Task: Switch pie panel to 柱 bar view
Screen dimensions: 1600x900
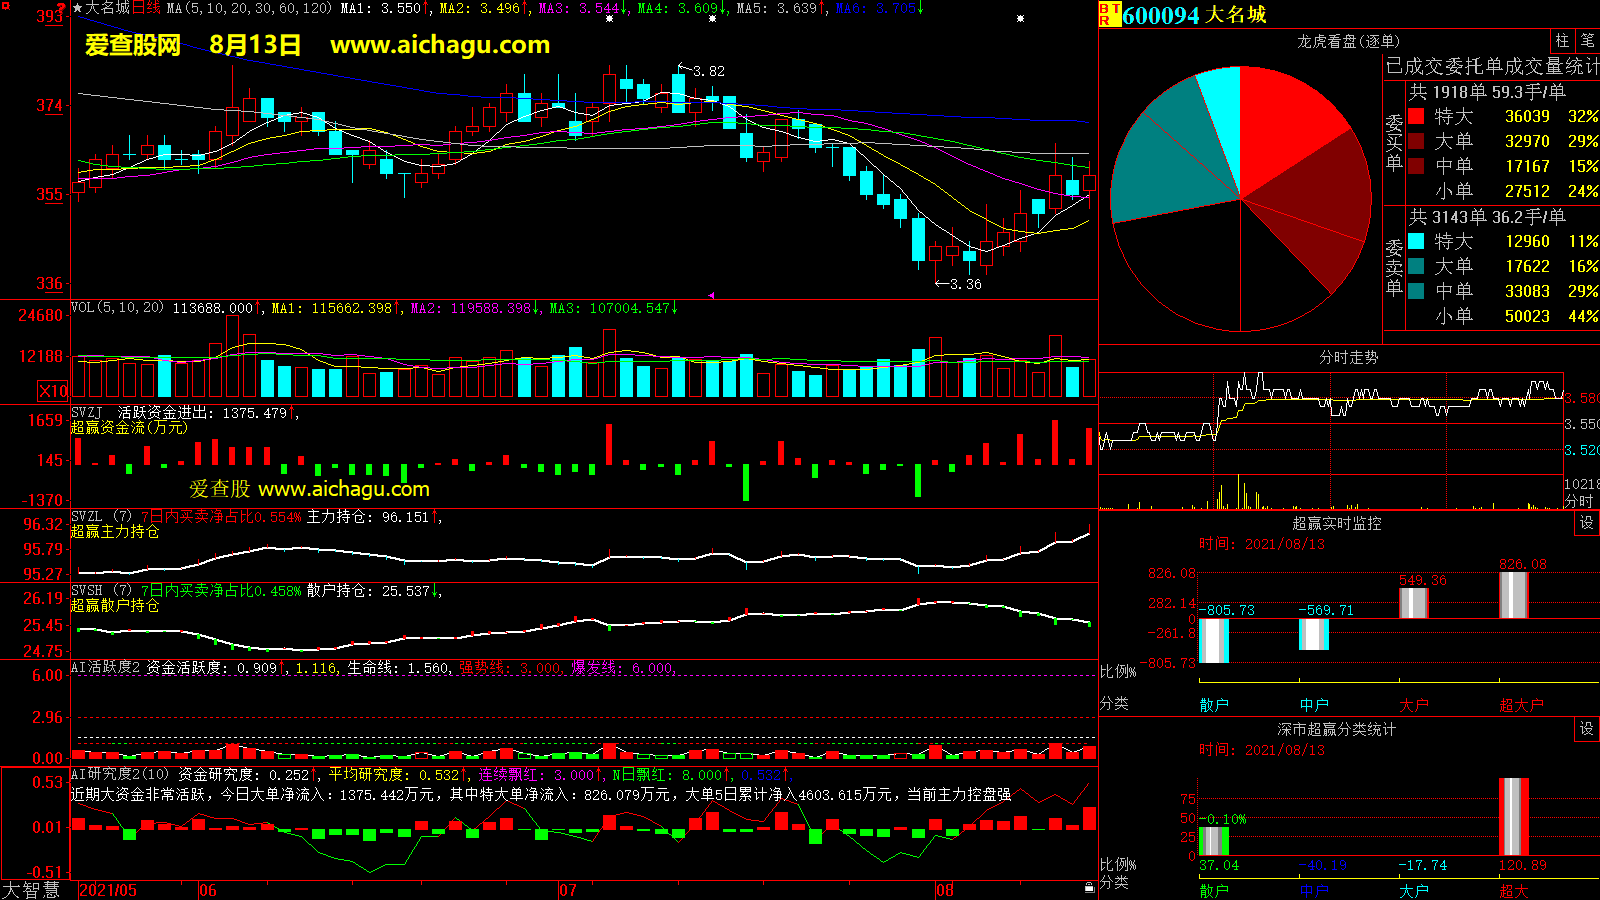Action: 1562,41
